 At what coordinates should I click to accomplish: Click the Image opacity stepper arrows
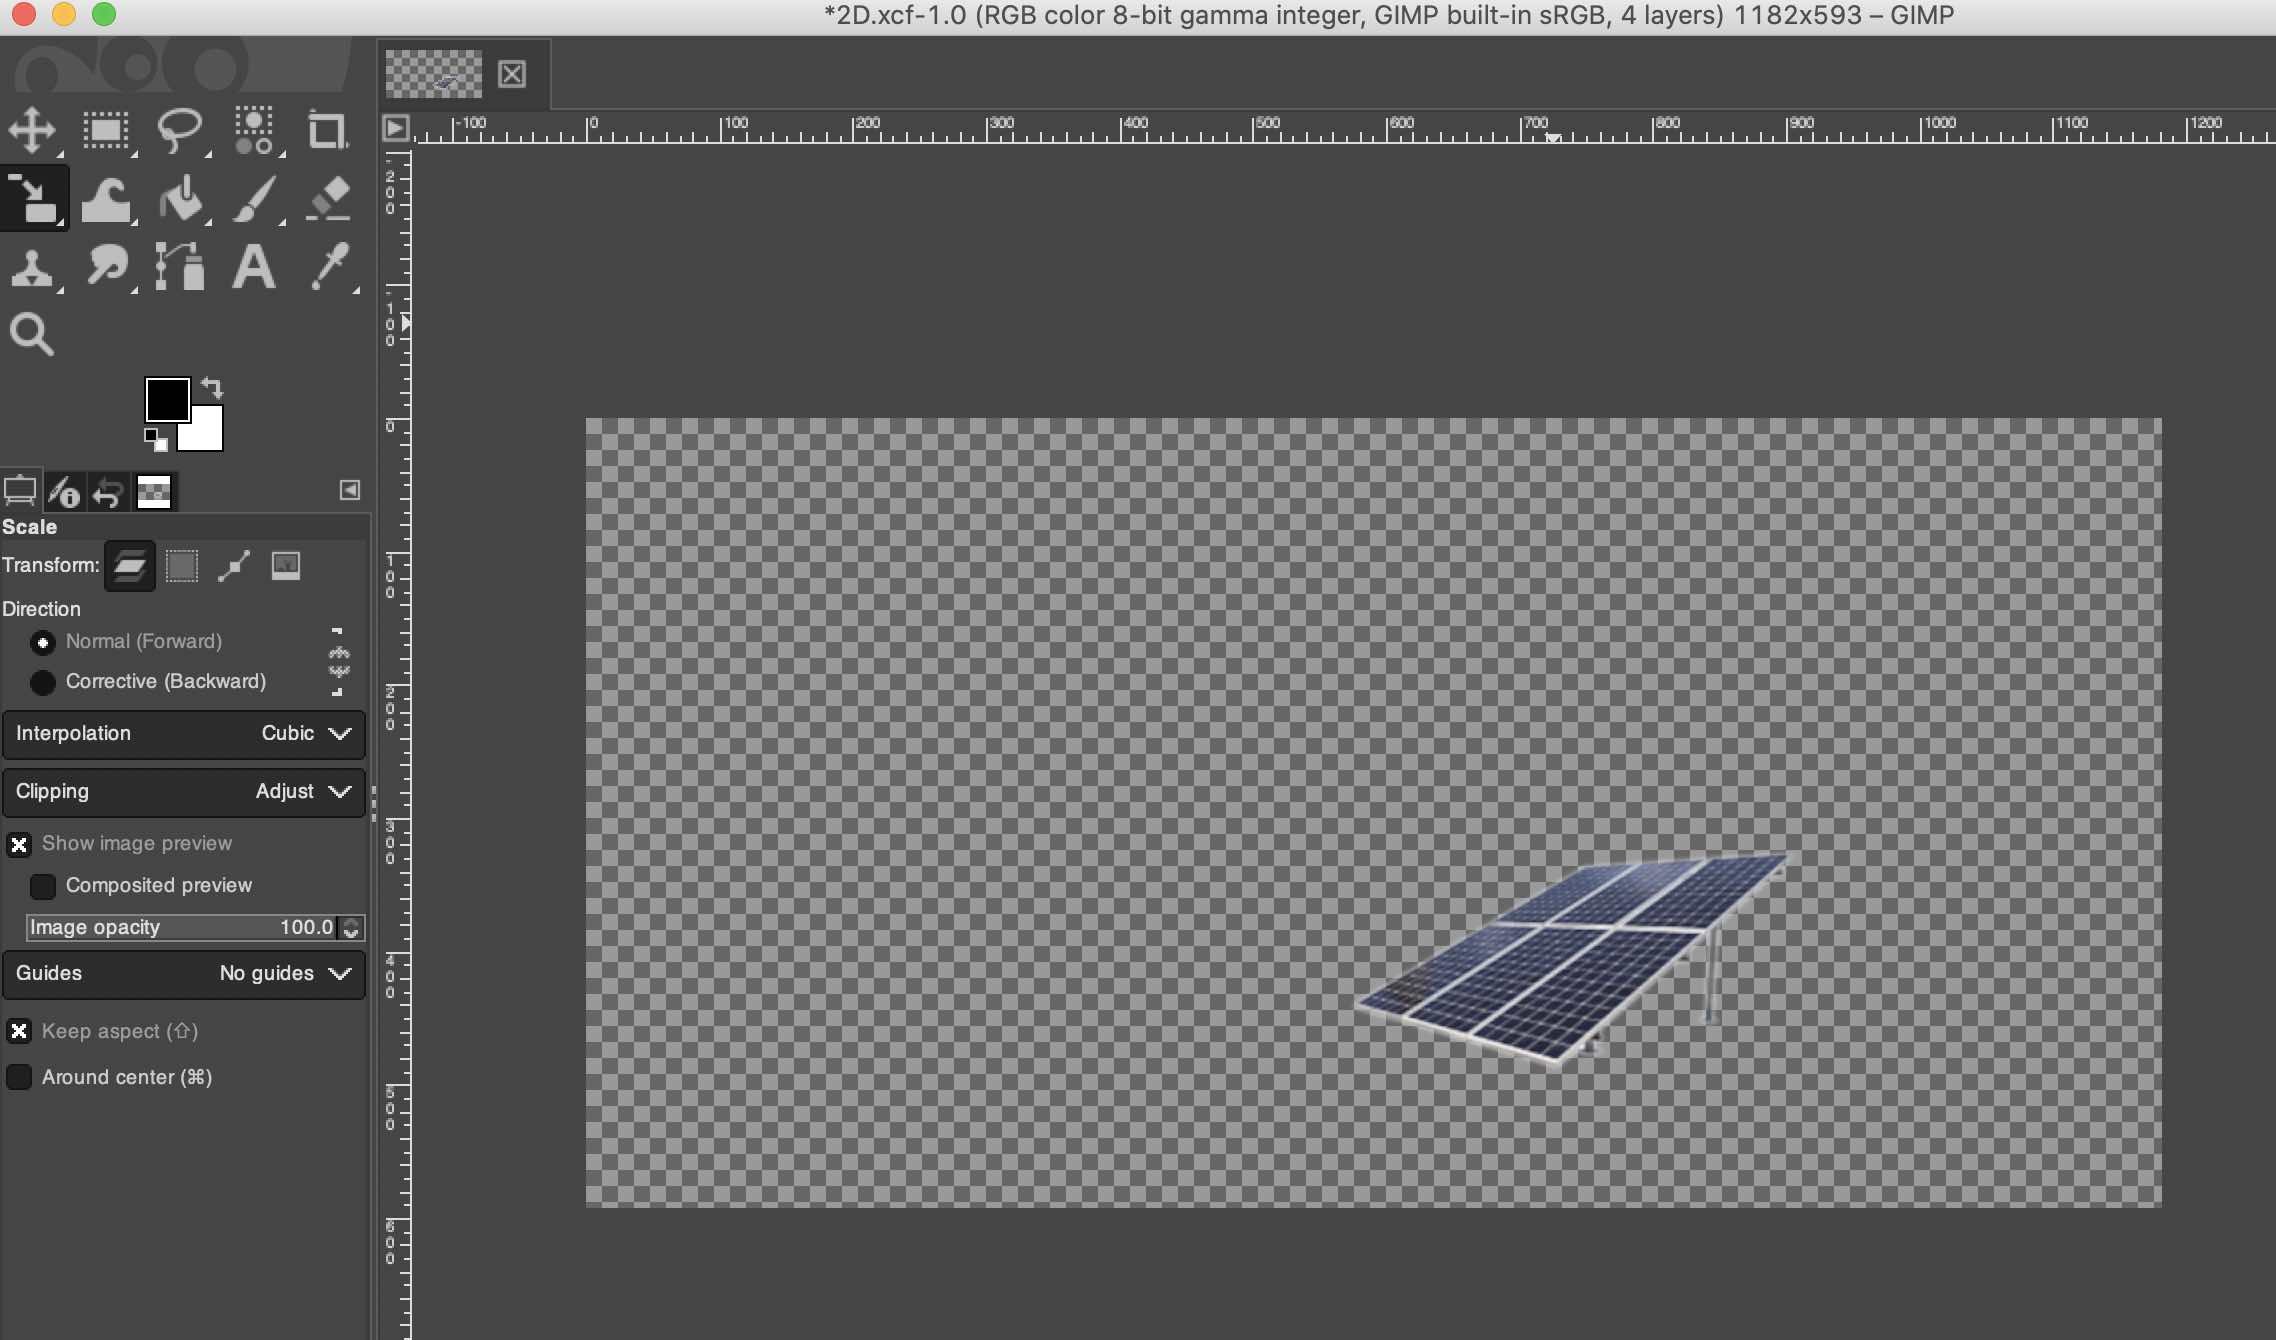351,928
